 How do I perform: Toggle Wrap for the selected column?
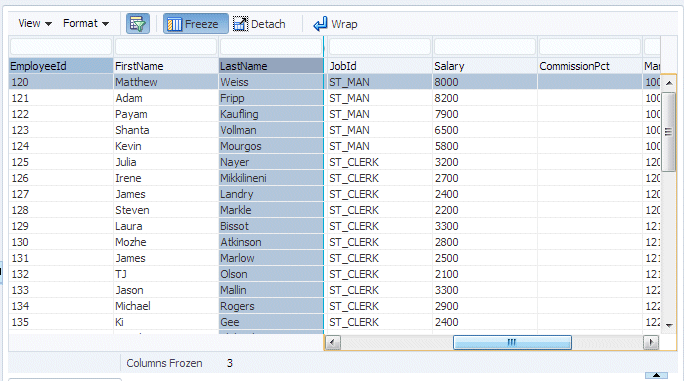[x=335, y=24]
